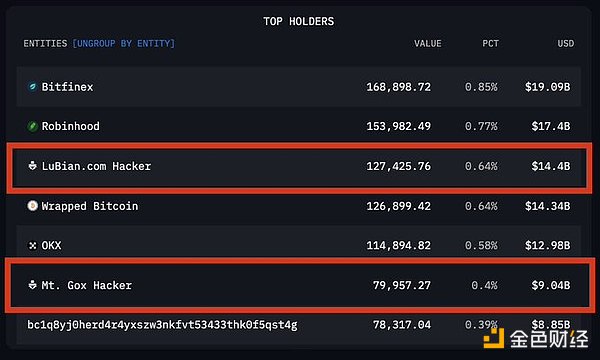Click the LuBian.com Hacker icon

point(33,166)
